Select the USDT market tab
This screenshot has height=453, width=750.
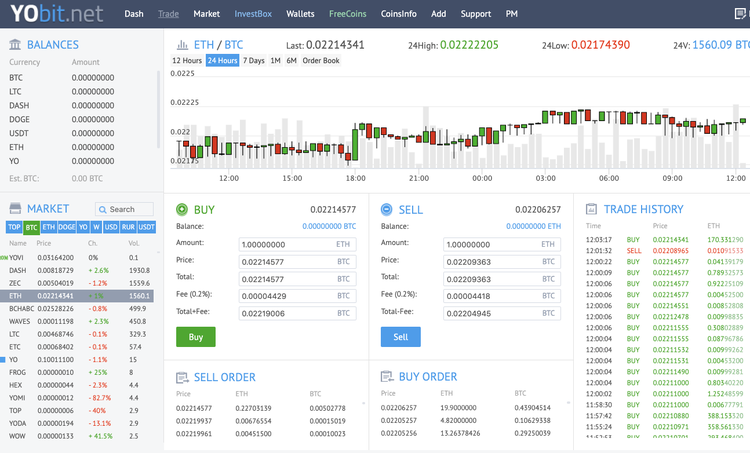147,227
